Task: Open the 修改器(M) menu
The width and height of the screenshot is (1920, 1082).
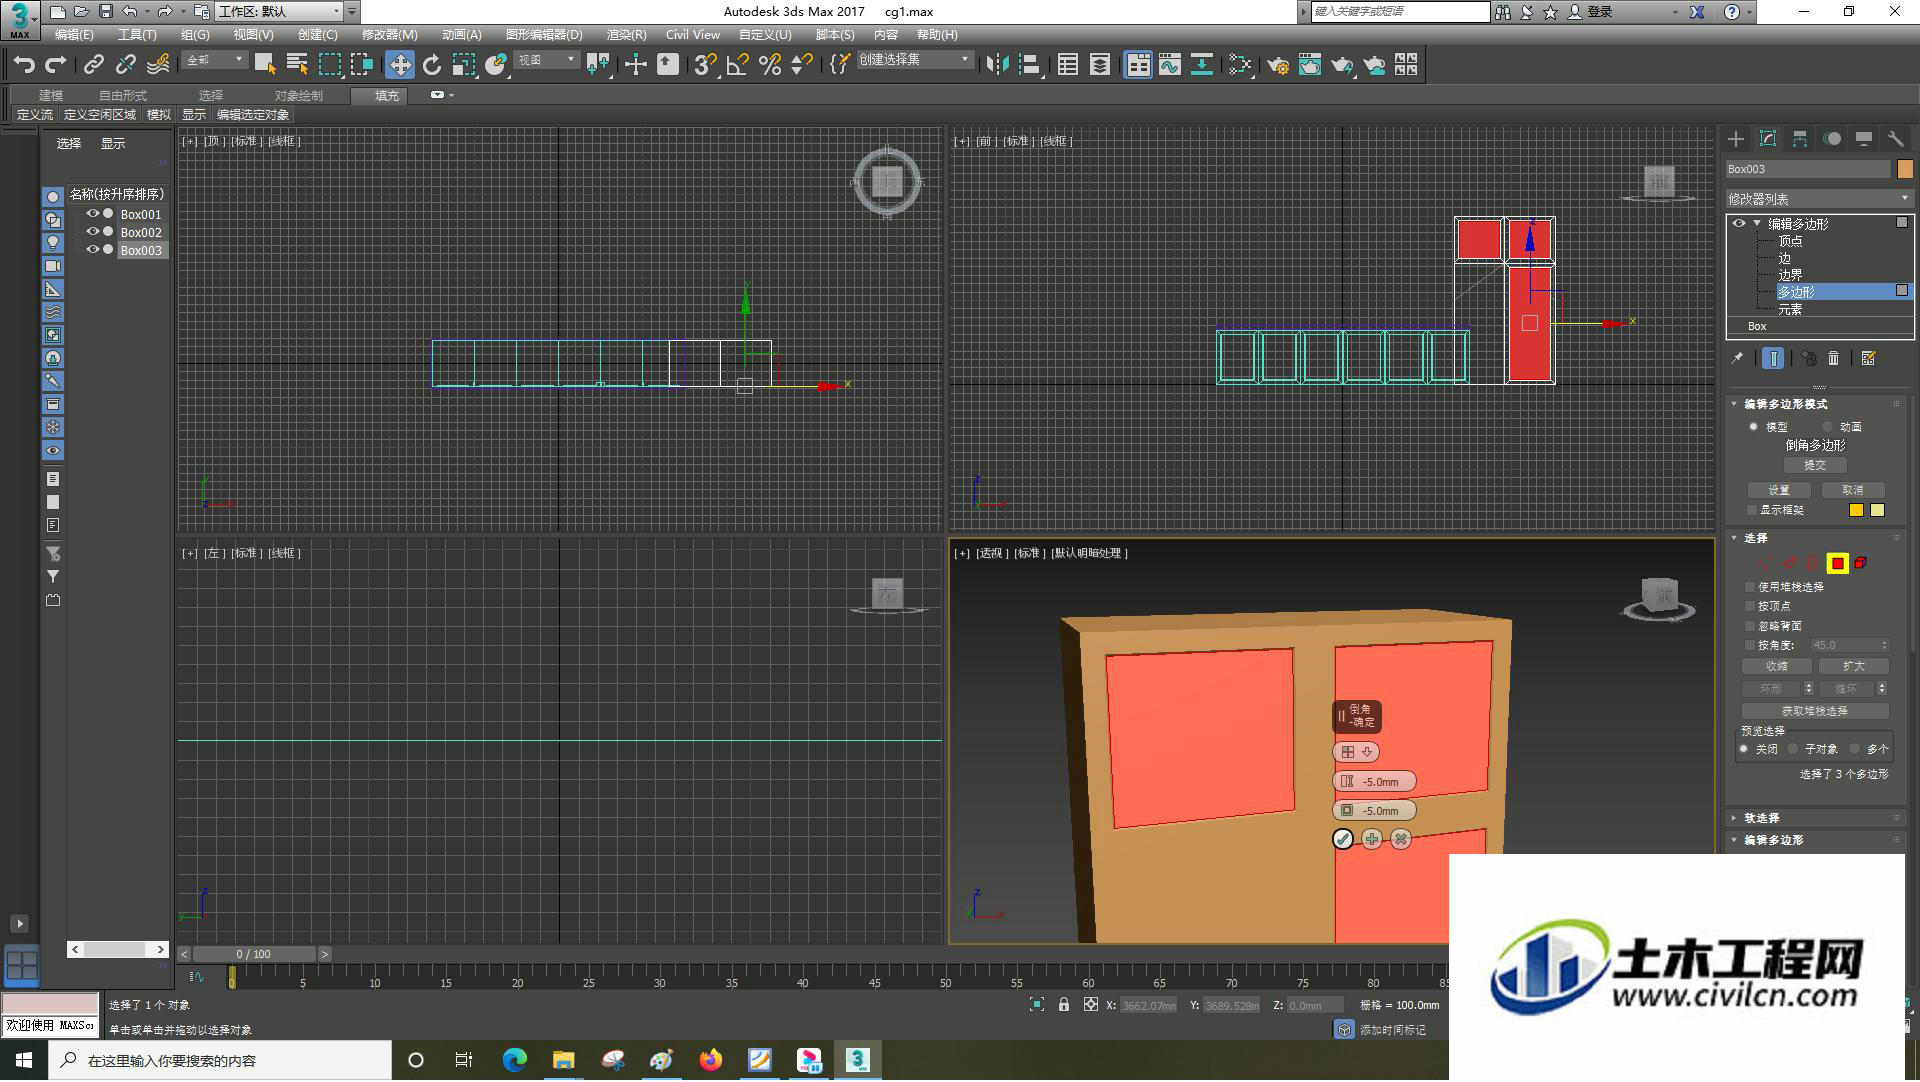Action: [389, 34]
